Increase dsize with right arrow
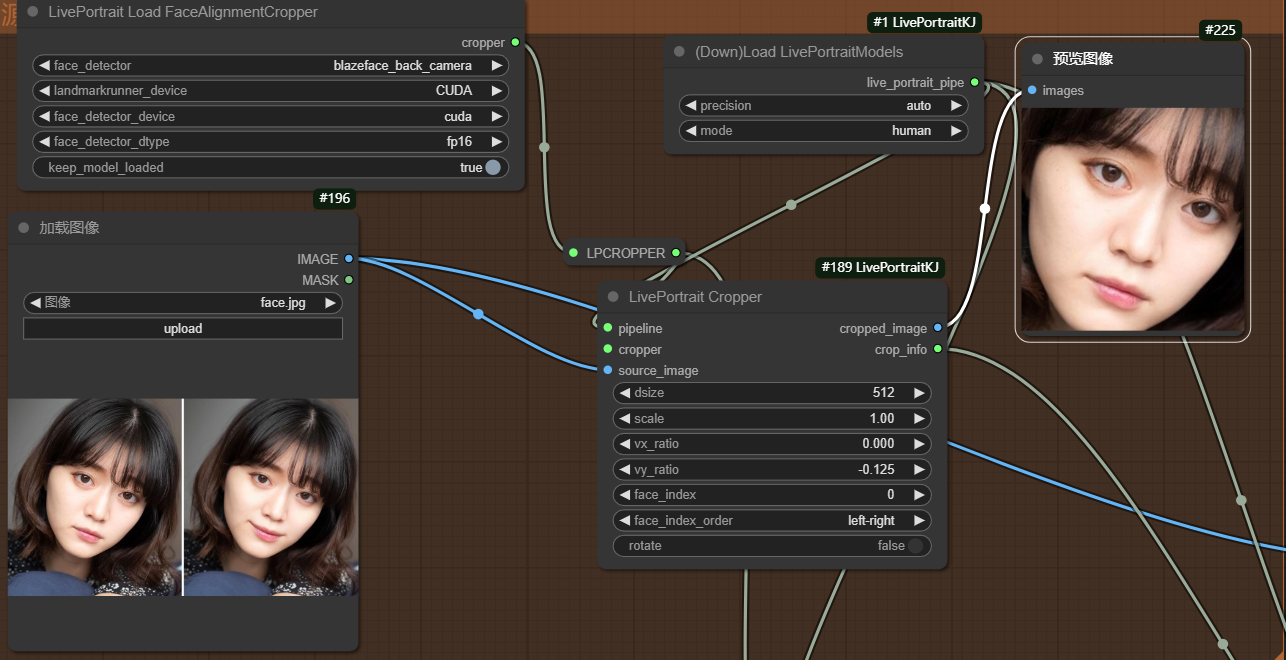 (x=918, y=393)
